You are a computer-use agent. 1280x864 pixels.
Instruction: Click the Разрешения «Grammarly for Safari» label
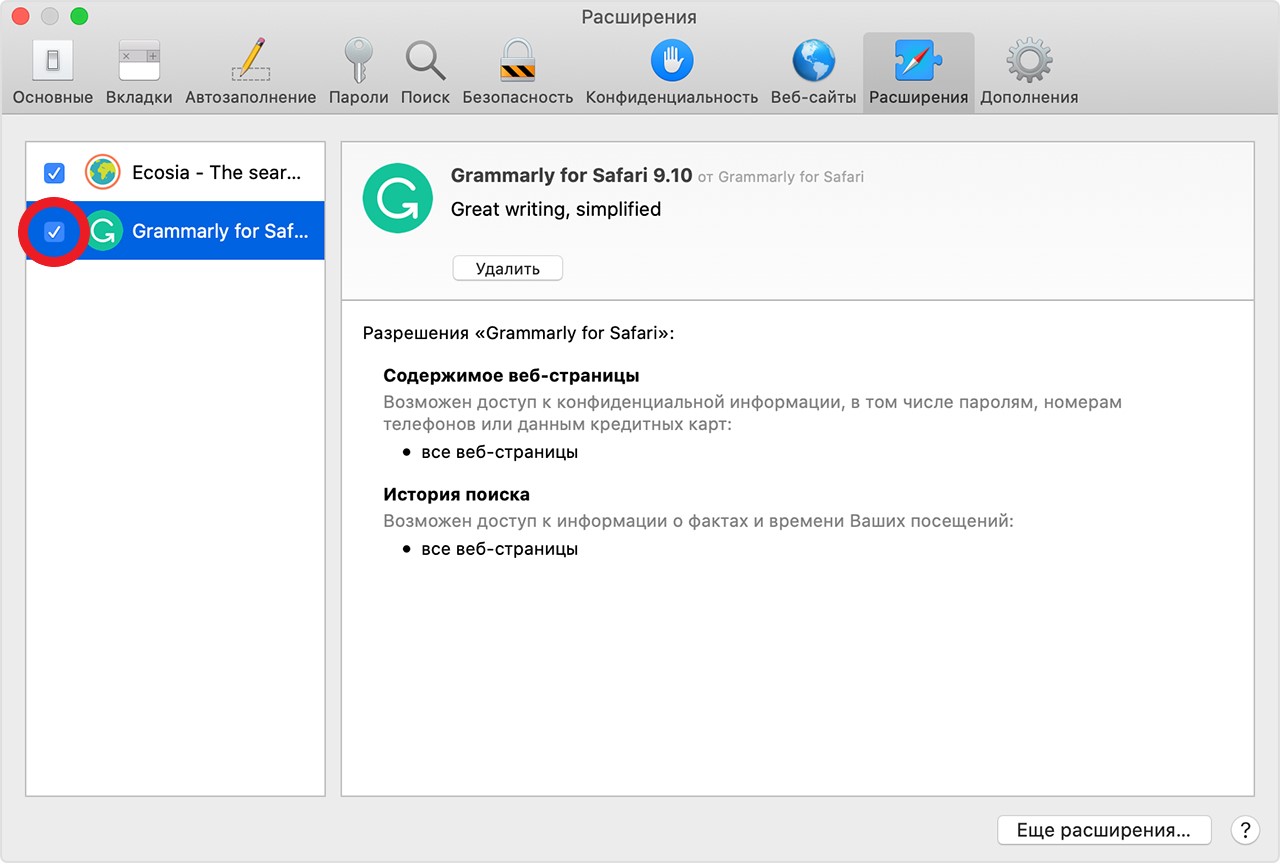[x=518, y=333]
